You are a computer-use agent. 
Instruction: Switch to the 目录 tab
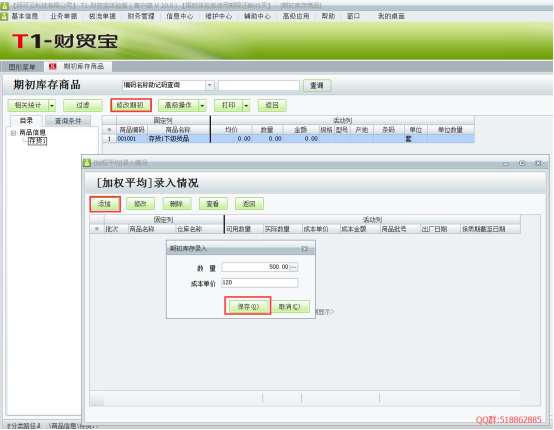click(26, 121)
